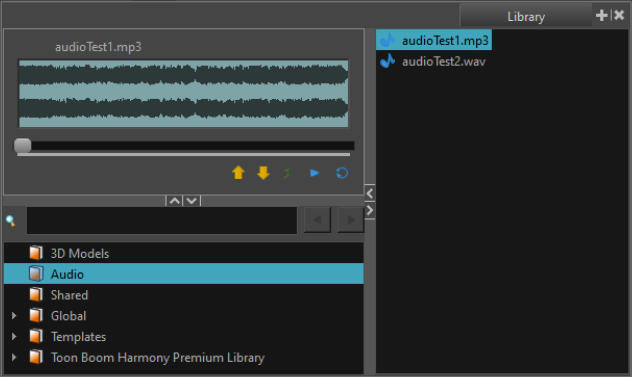Expand the Global library folder

(x=14, y=316)
